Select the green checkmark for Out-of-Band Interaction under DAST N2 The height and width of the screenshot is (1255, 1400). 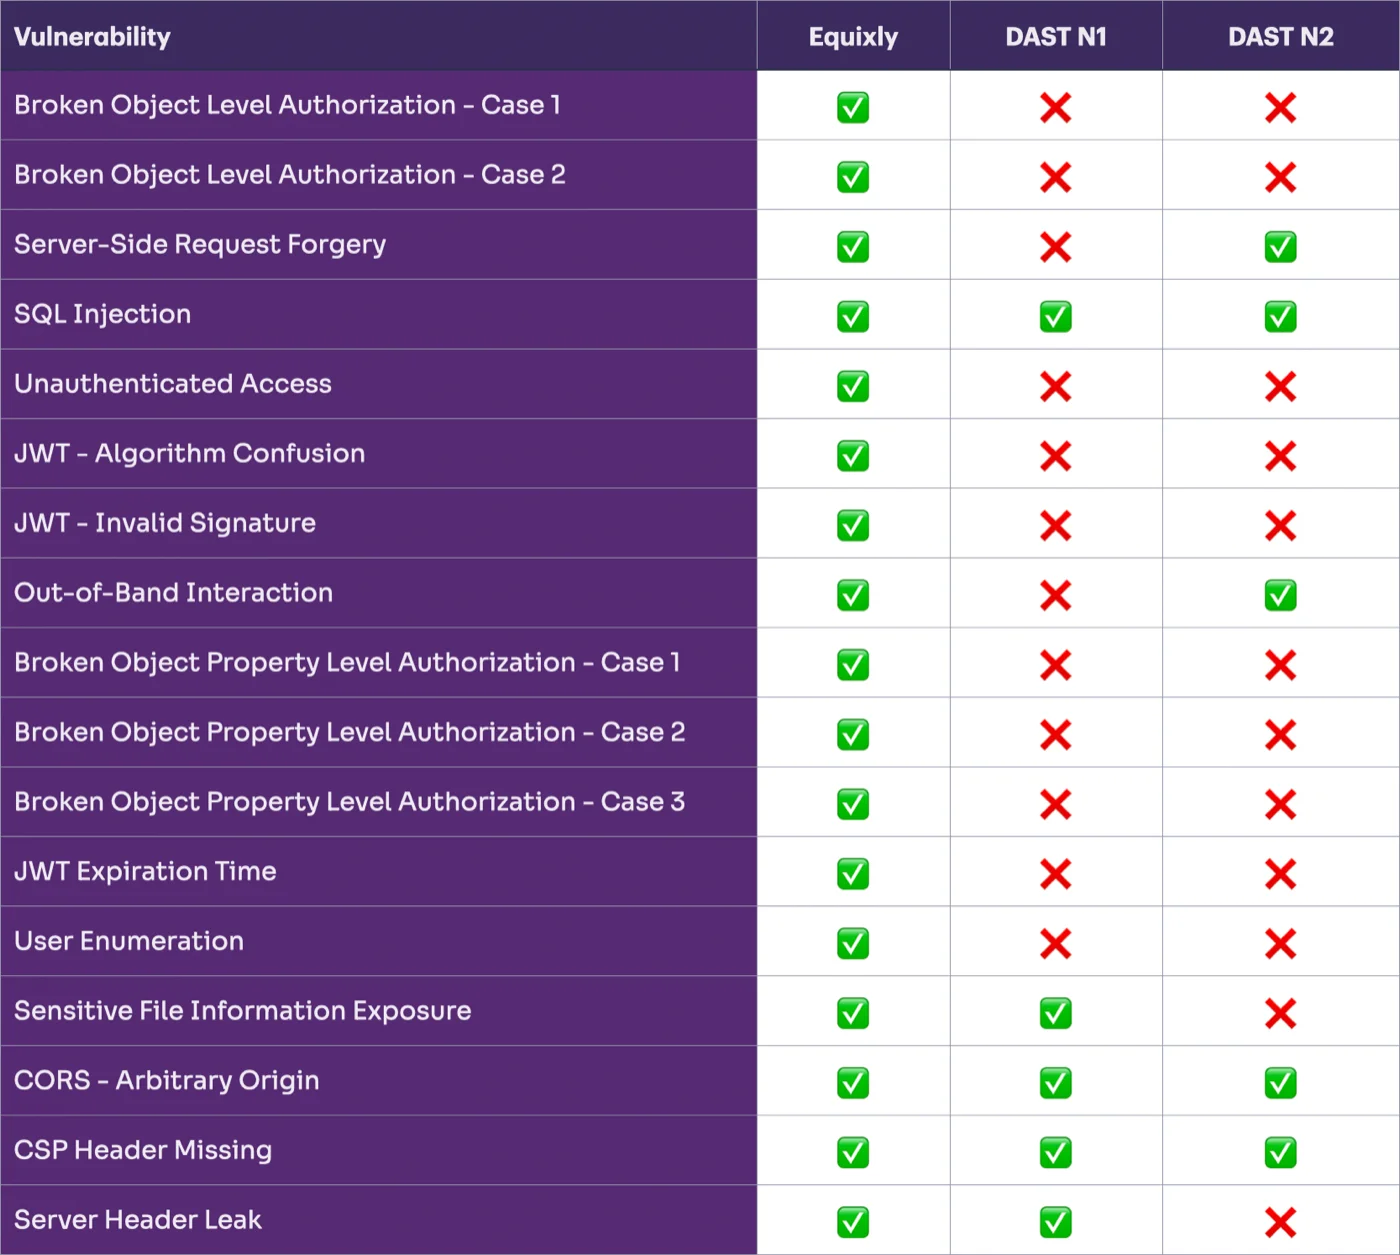pos(1280,594)
